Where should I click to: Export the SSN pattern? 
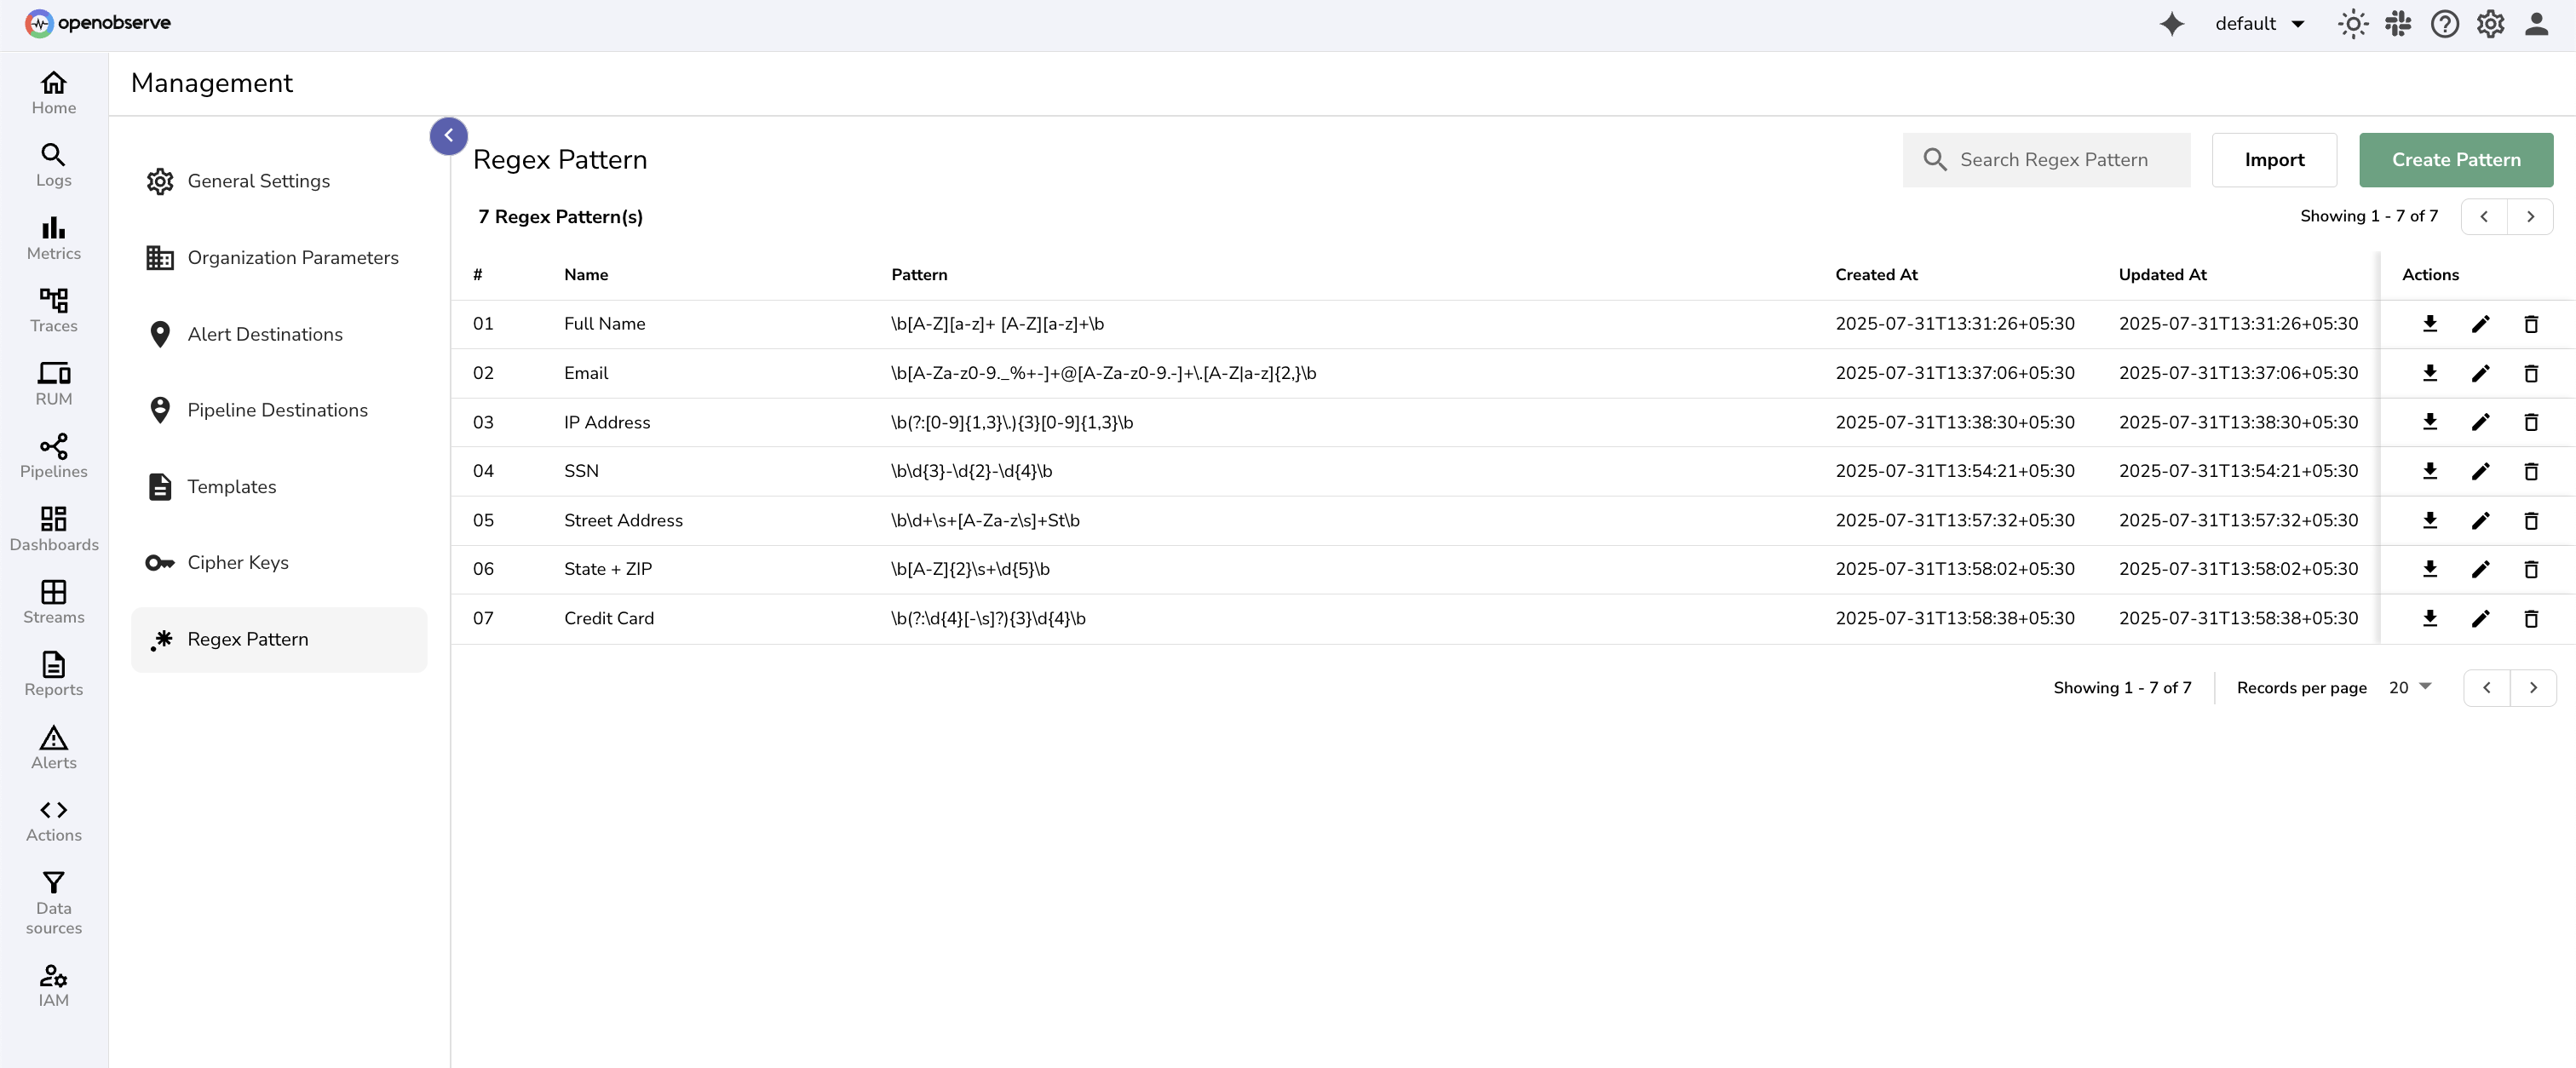[2430, 472]
